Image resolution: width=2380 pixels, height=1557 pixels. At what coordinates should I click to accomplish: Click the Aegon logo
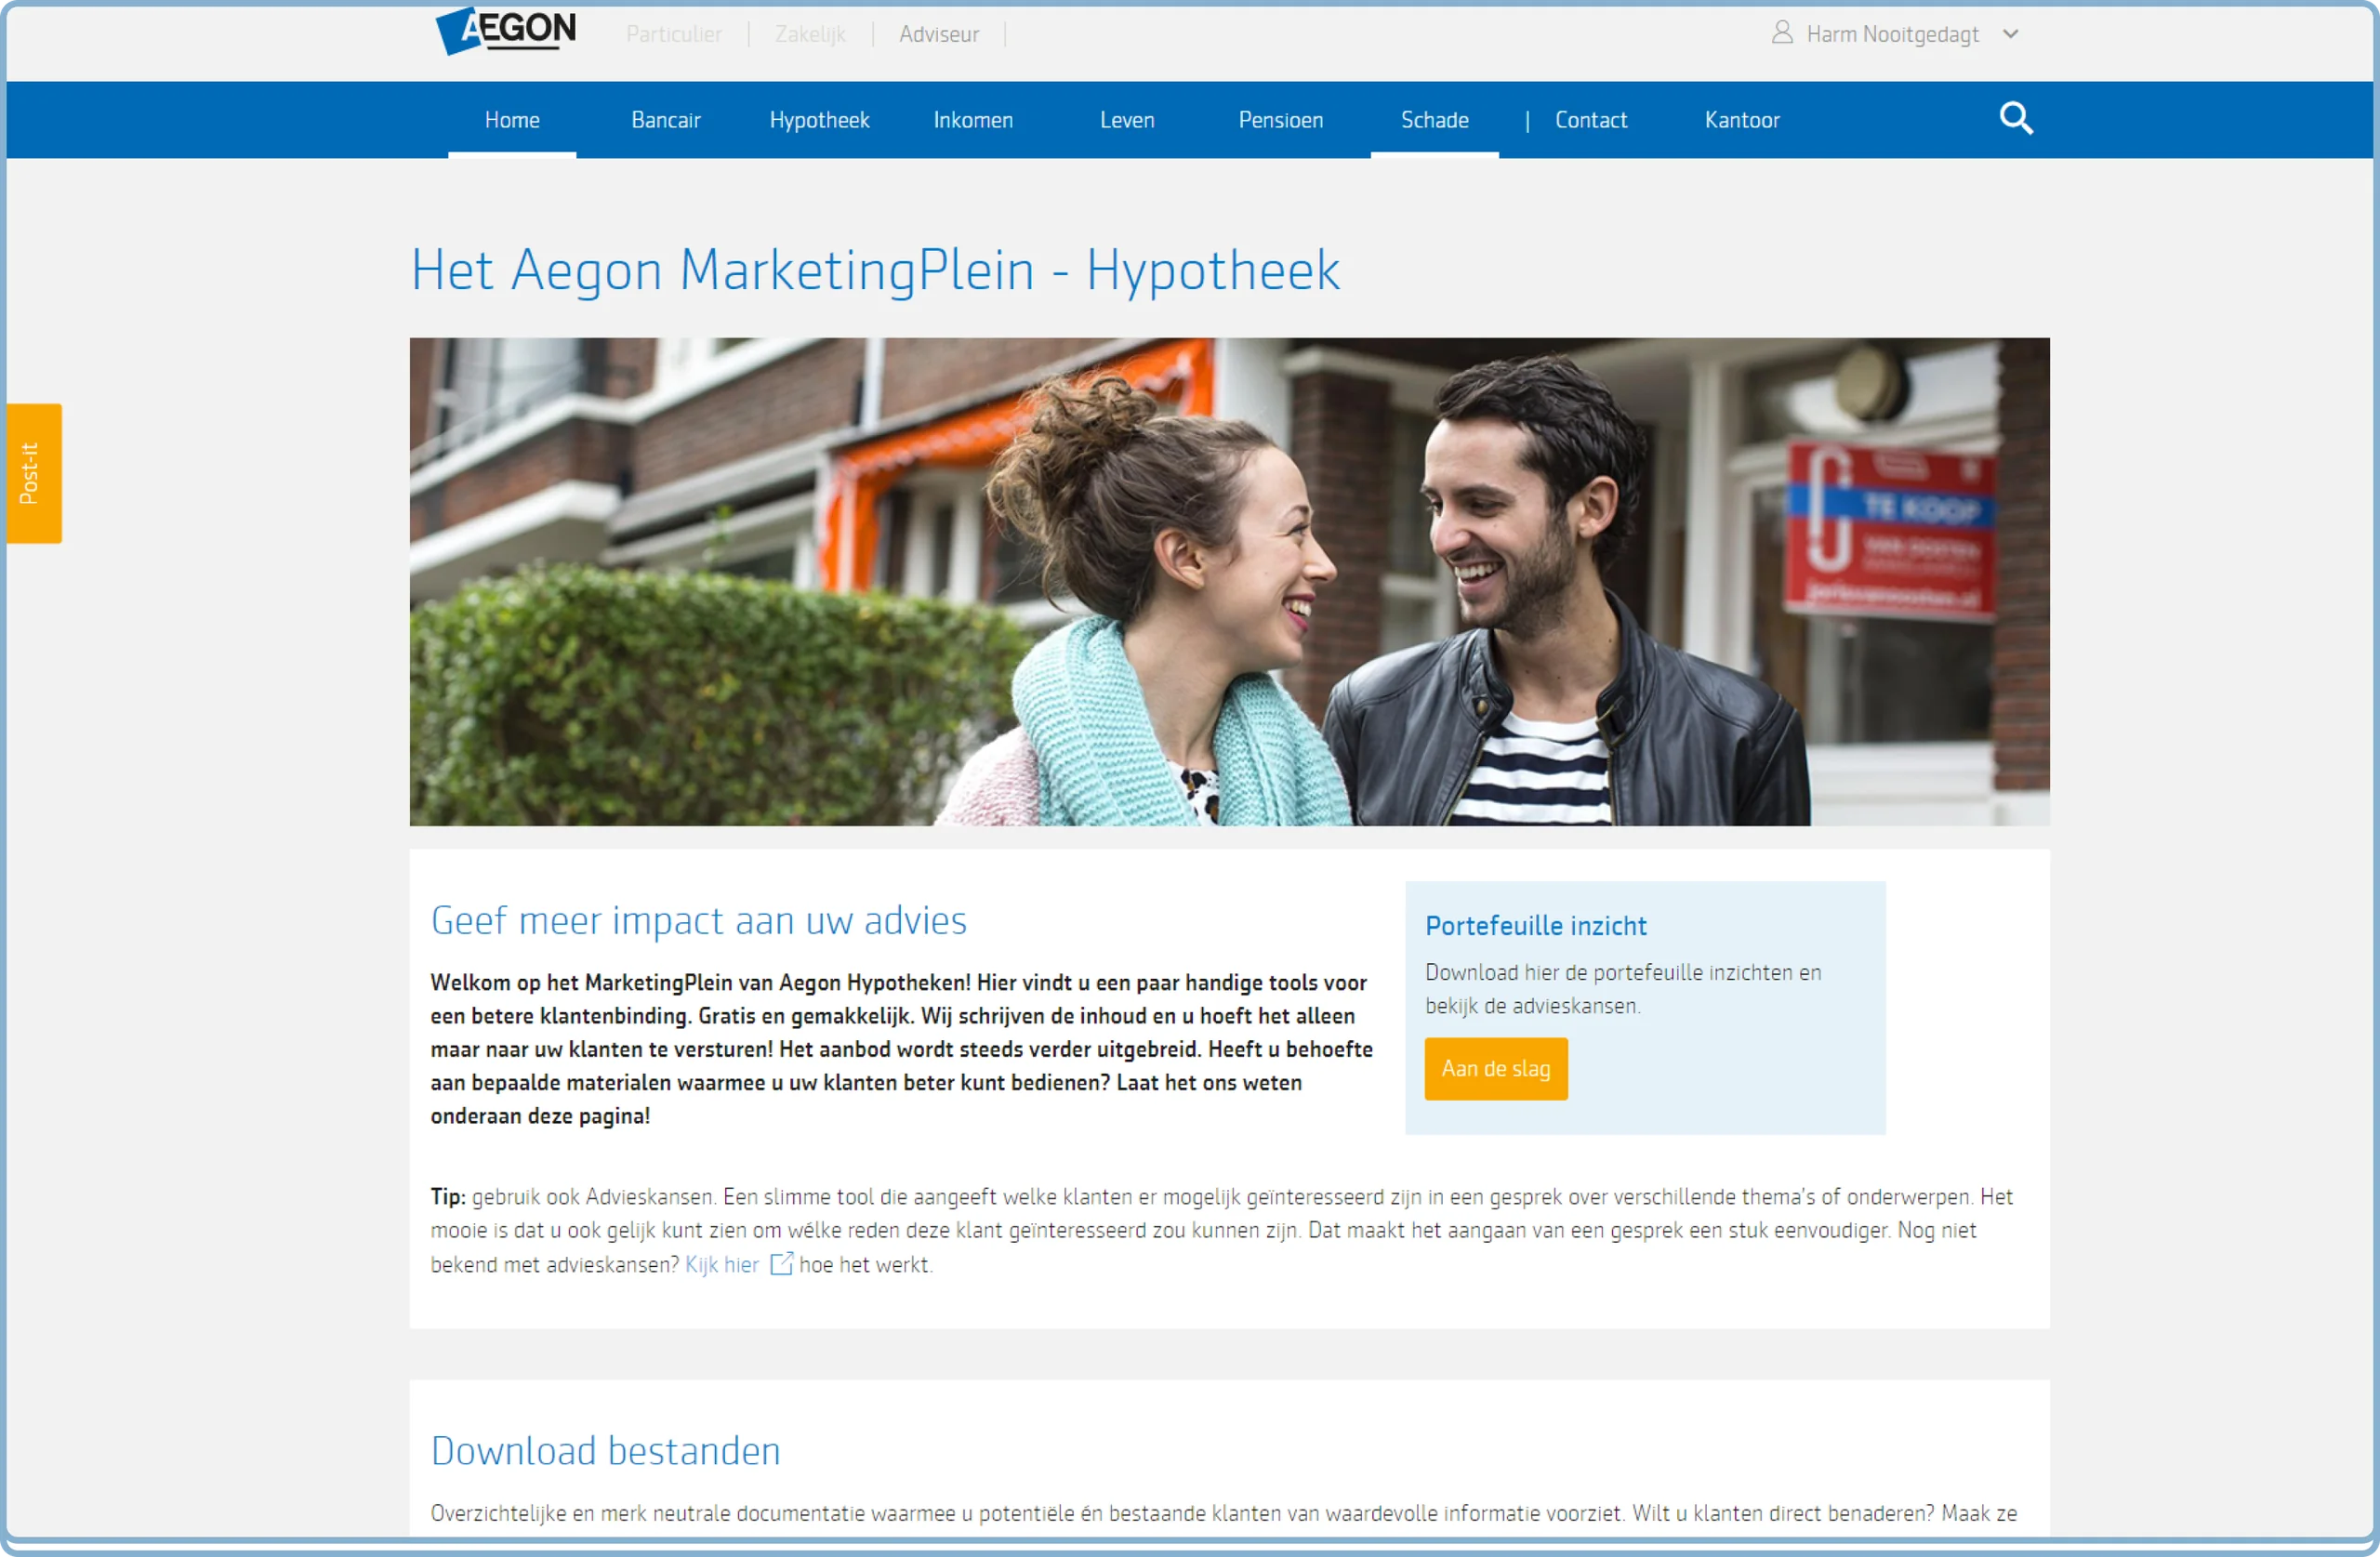[x=506, y=31]
